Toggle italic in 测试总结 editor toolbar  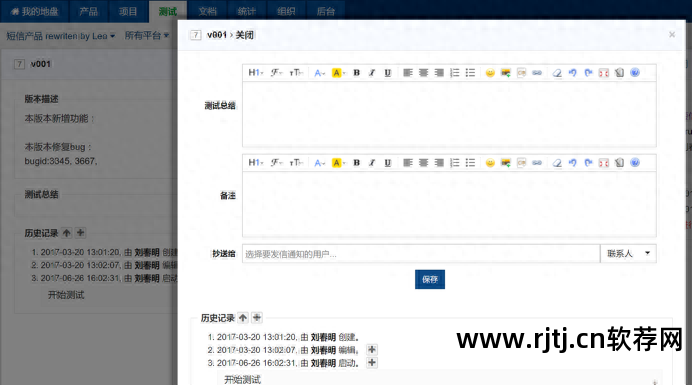click(x=372, y=73)
